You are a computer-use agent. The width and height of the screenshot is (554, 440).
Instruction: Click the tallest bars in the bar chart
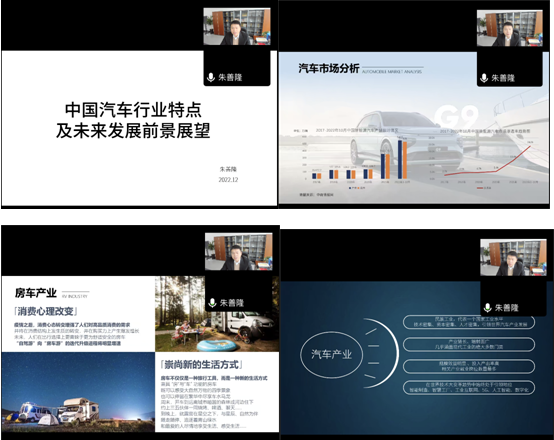402,159
